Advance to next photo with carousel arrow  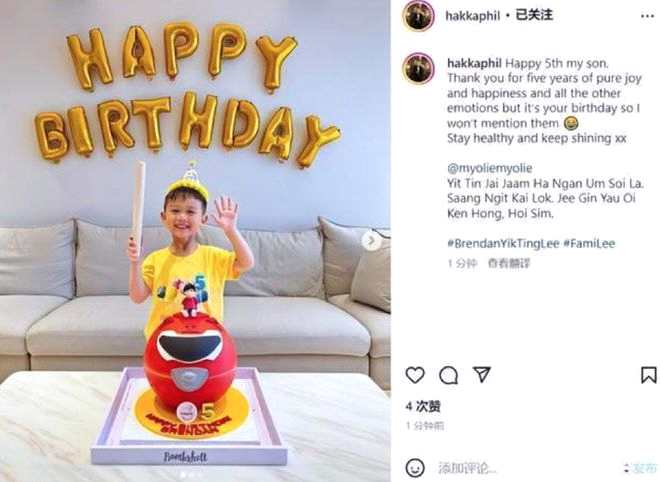(x=370, y=241)
